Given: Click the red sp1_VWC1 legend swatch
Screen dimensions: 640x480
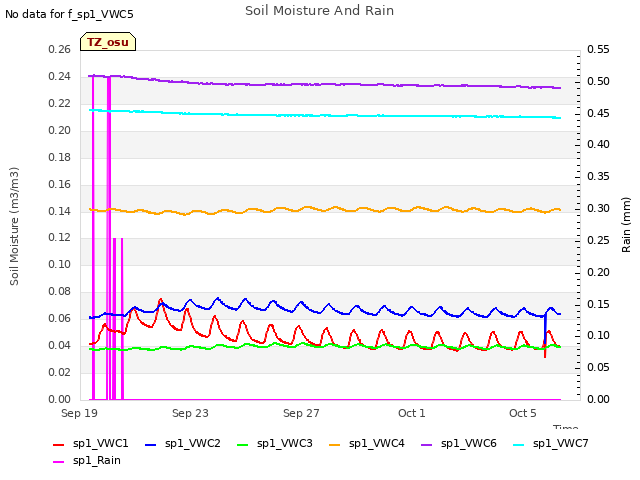Looking at the screenshot, I should pos(59,445).
